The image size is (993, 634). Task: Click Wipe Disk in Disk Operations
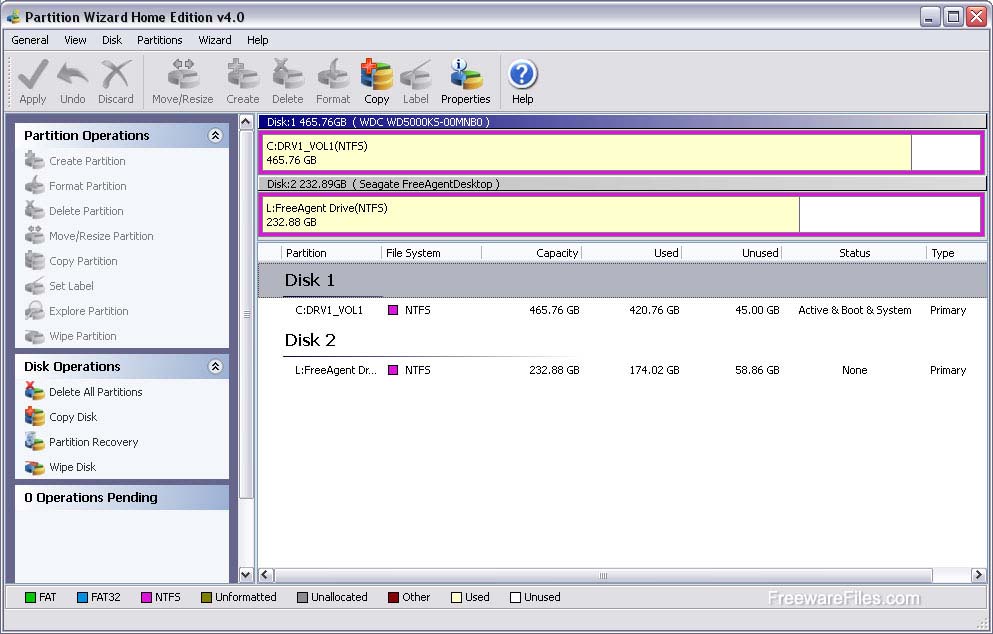pos(72,467)
